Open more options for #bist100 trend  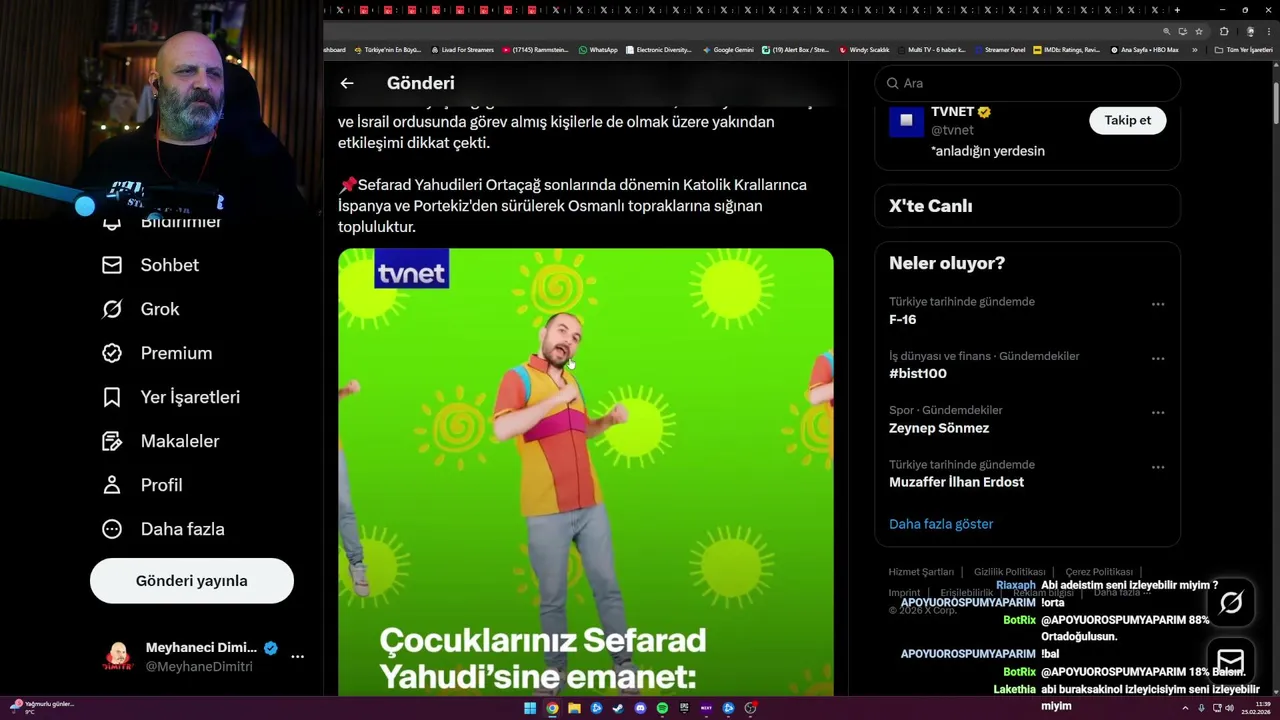[1158, 358]
